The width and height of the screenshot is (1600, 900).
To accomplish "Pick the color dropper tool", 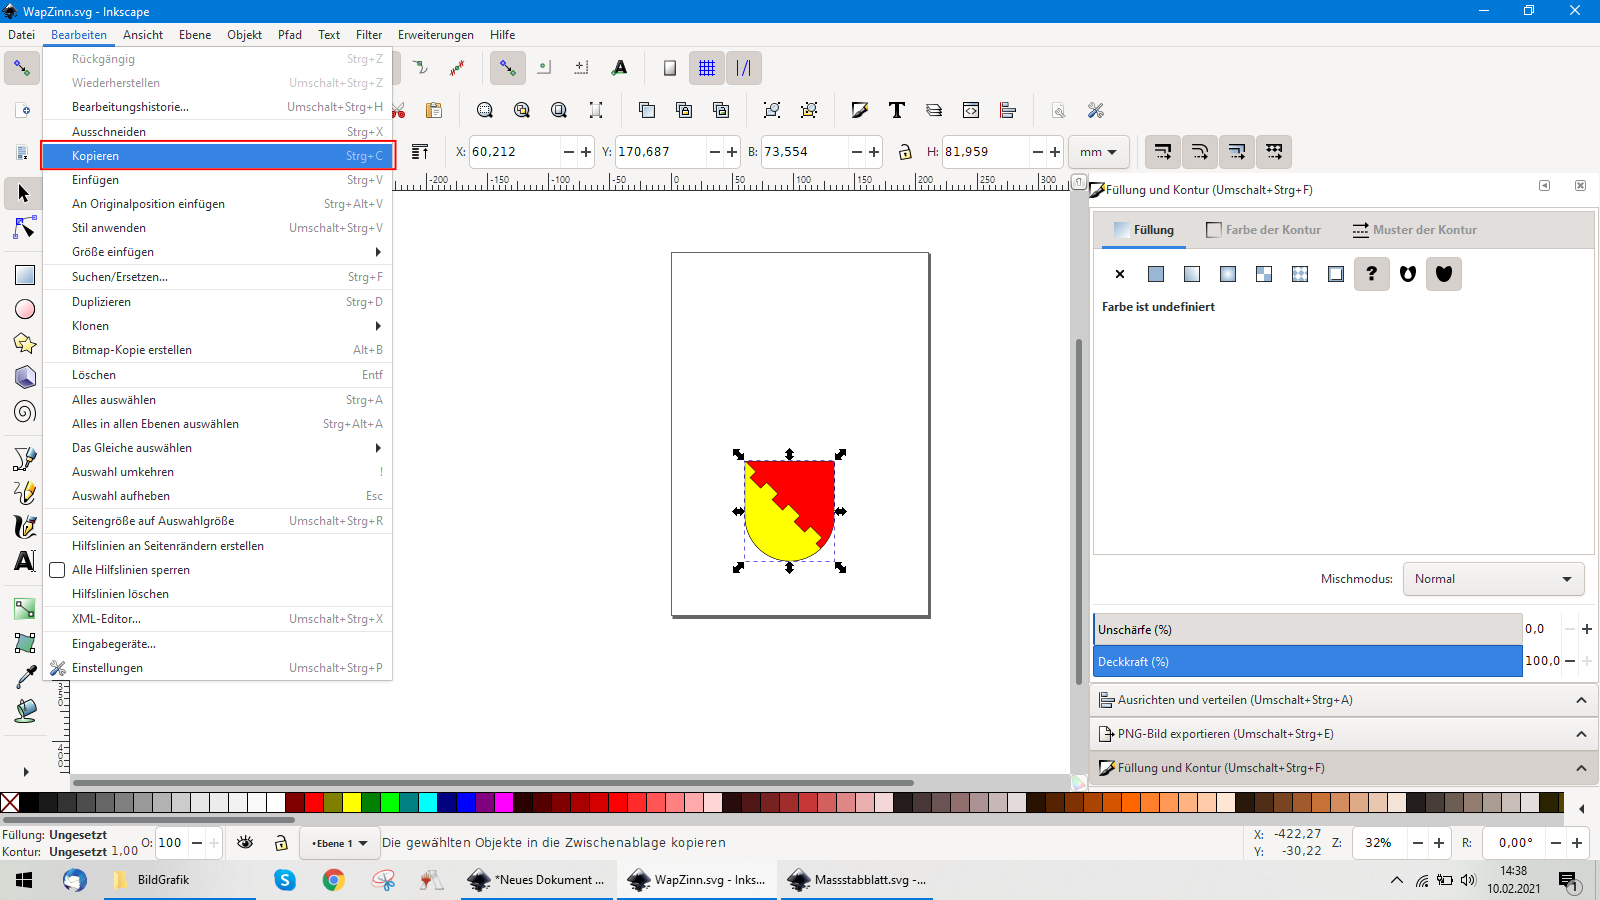I will pos(25,677).
